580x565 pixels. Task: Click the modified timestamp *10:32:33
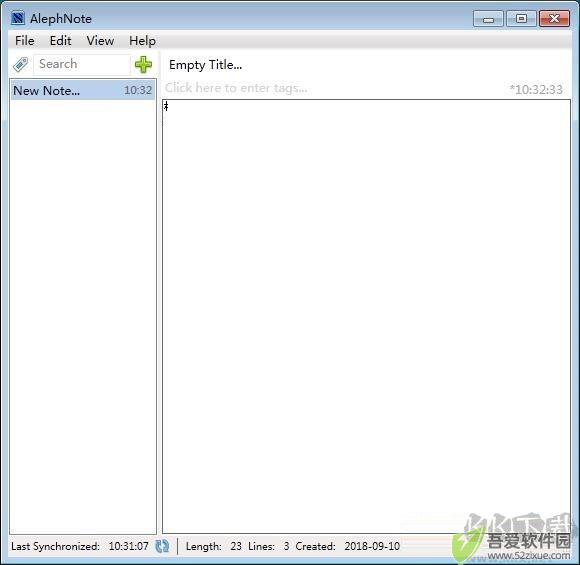(x=536, y=90)
